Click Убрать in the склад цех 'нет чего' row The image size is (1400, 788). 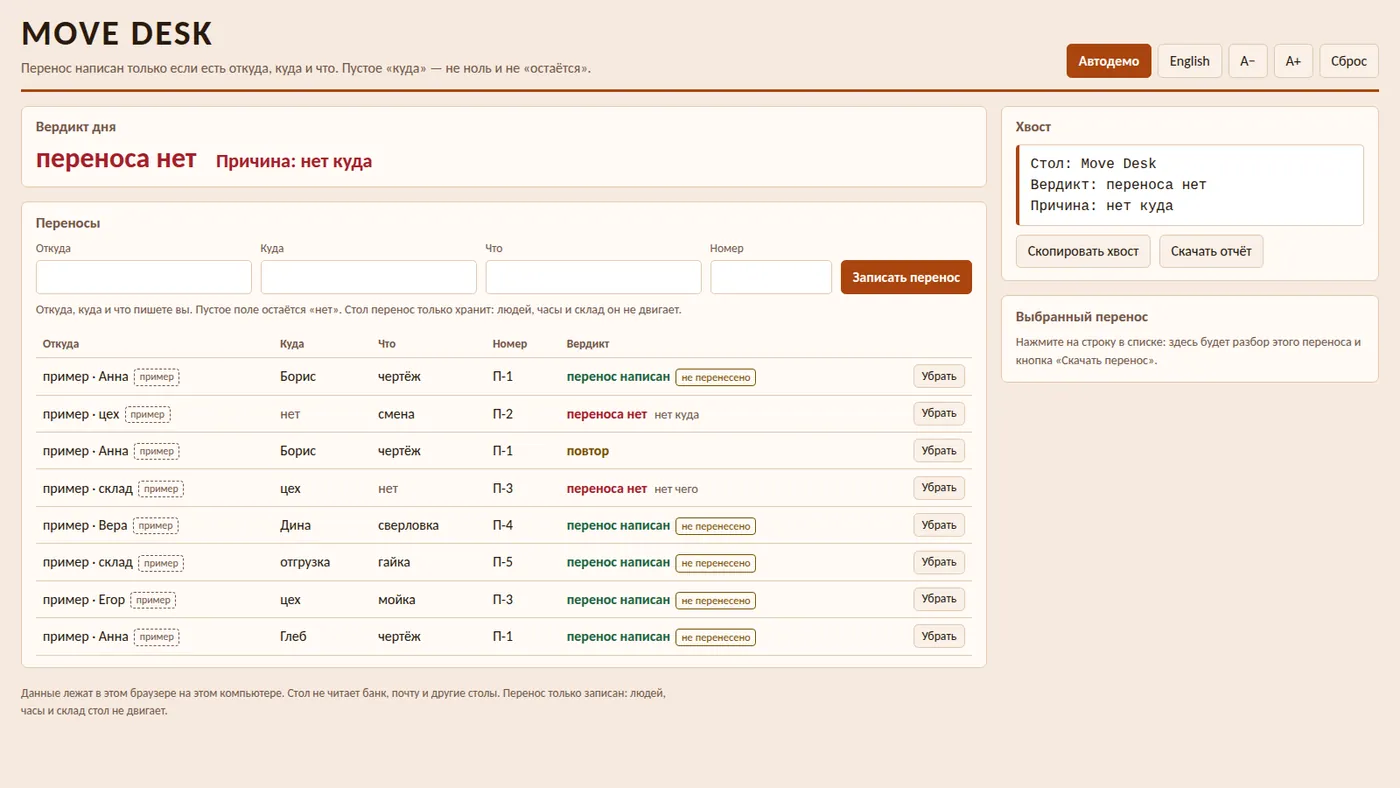[x=939, y=487]
